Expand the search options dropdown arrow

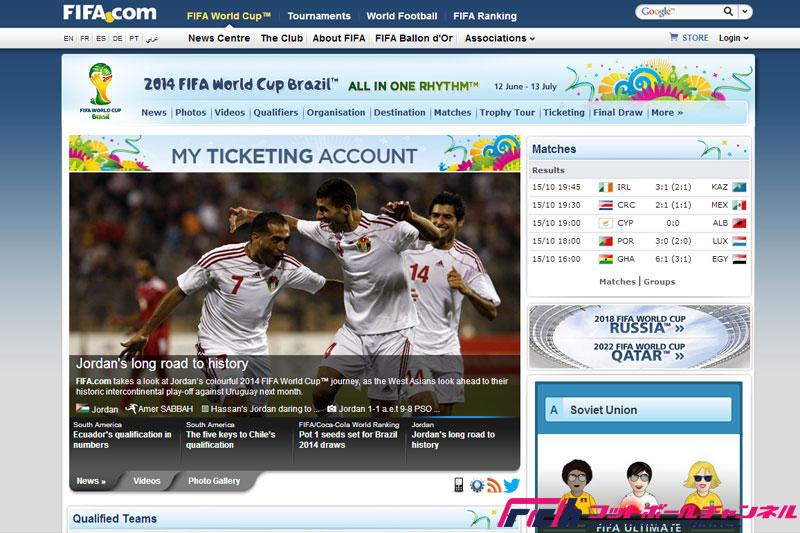(745, 12)
